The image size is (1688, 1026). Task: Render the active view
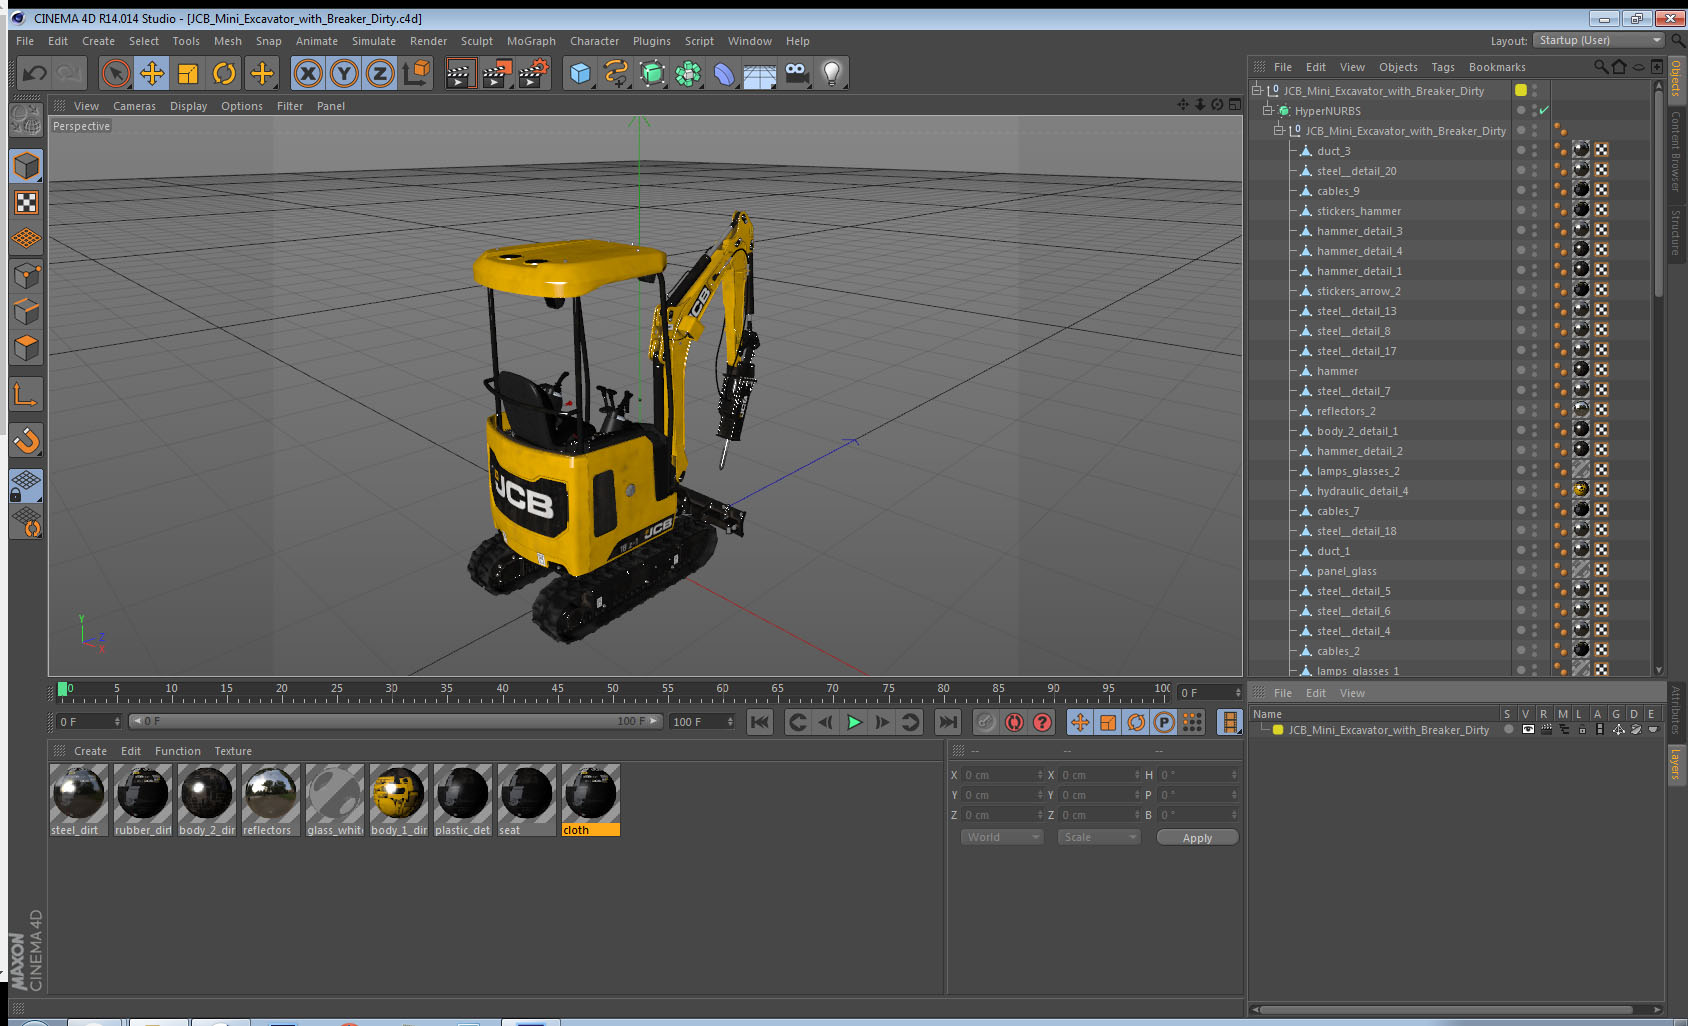460,73
